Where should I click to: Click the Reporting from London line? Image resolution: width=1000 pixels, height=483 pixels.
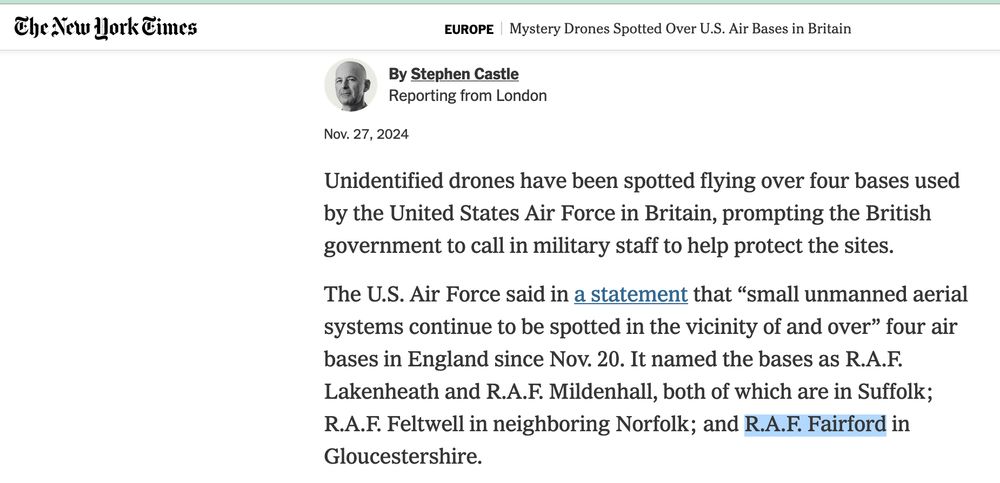(x=467, y=96)
